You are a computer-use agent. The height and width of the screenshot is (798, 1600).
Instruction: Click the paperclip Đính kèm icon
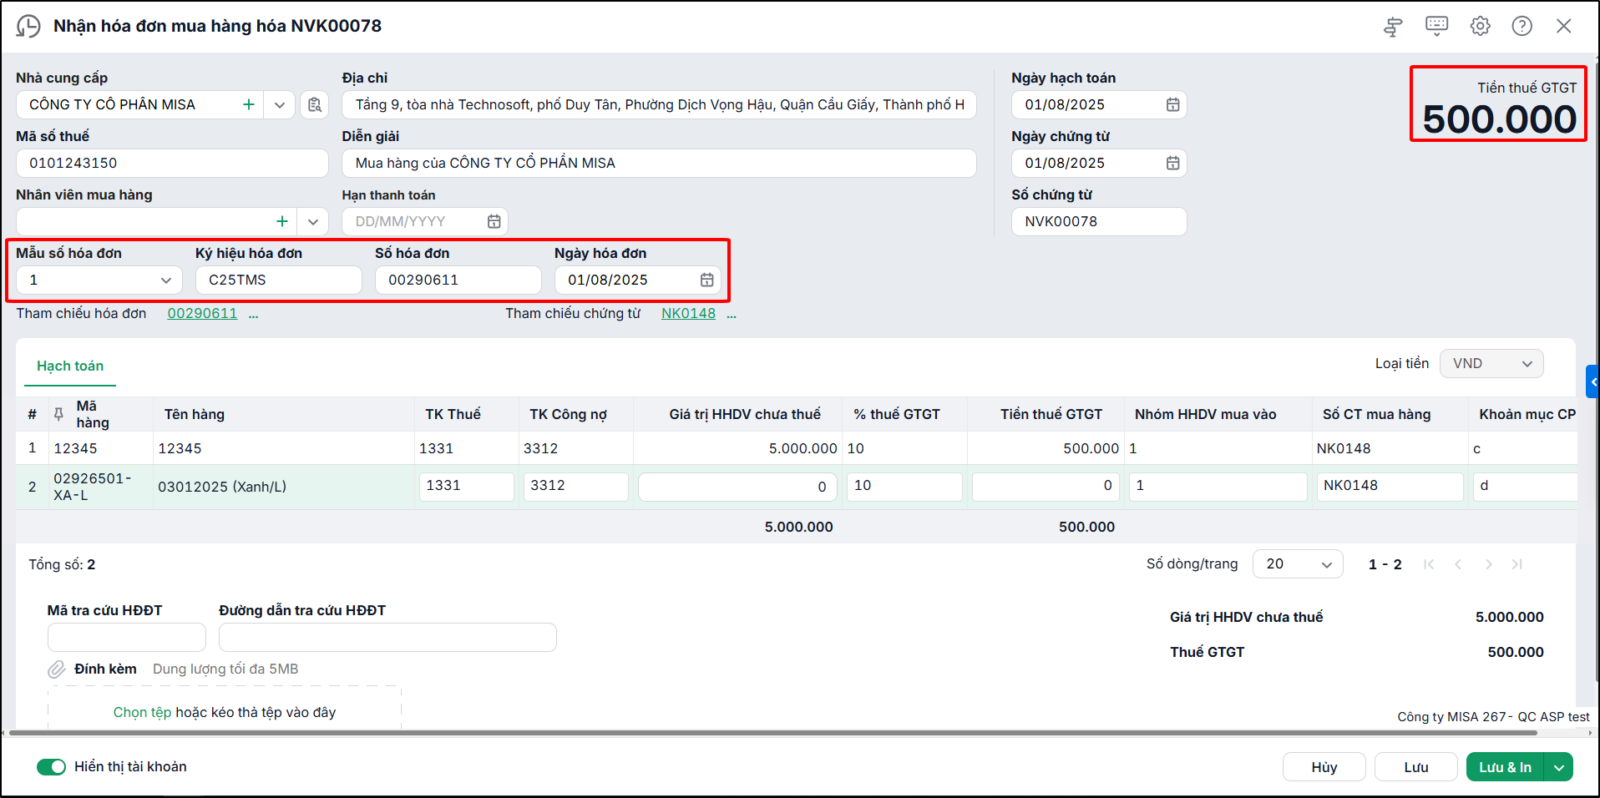(57, 670)
